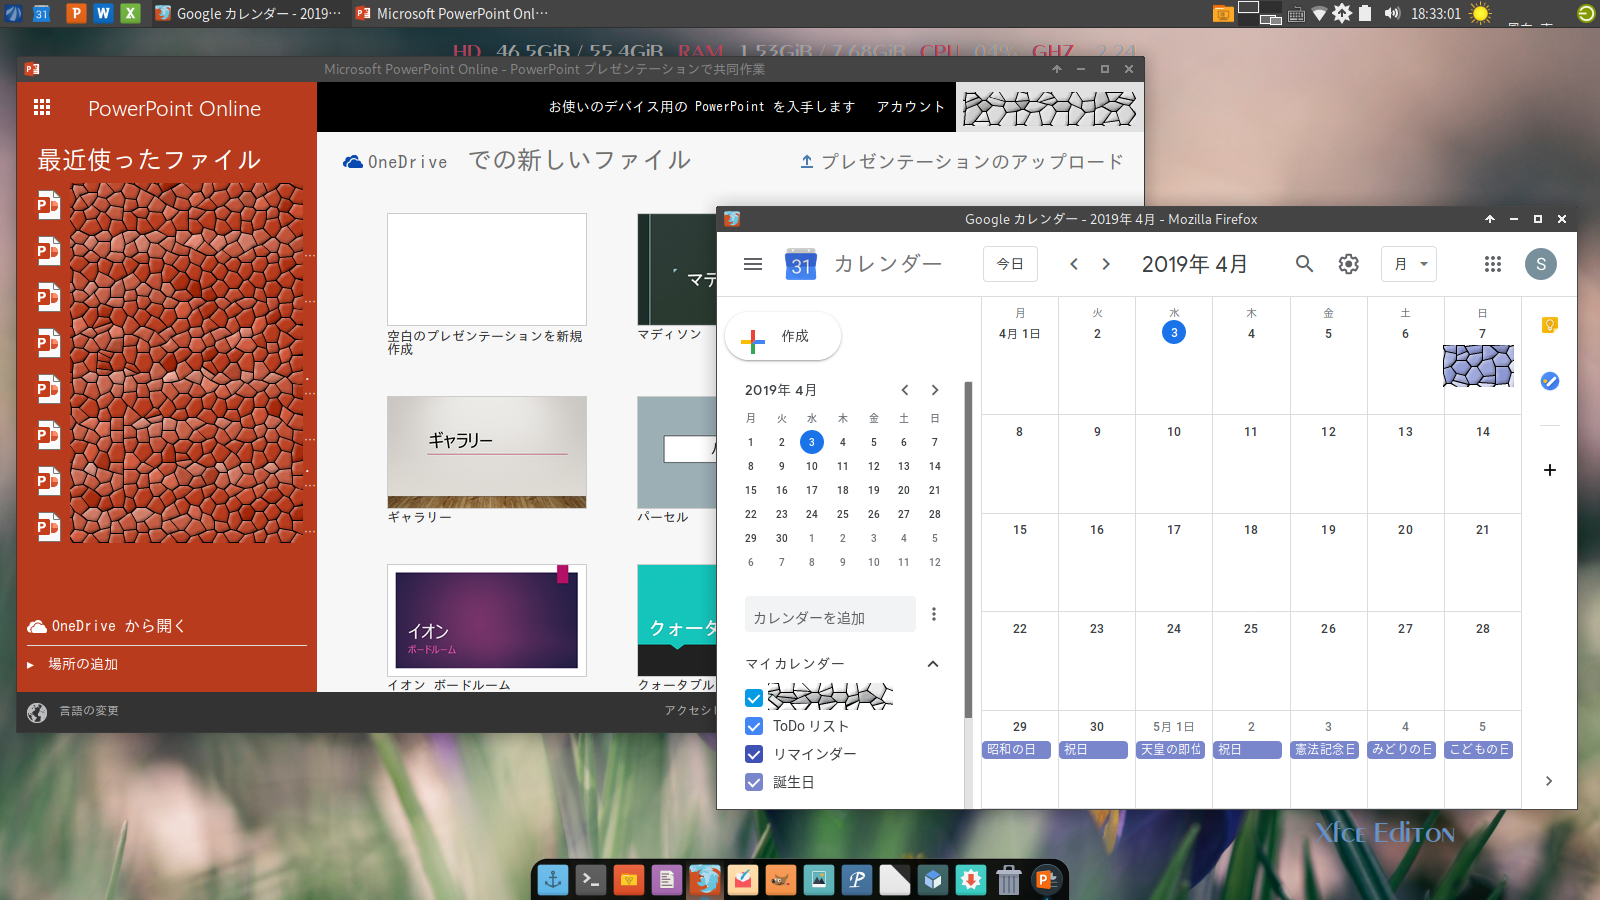
Task: Open the anchor icon in the dock
Action: click(553, 880)
